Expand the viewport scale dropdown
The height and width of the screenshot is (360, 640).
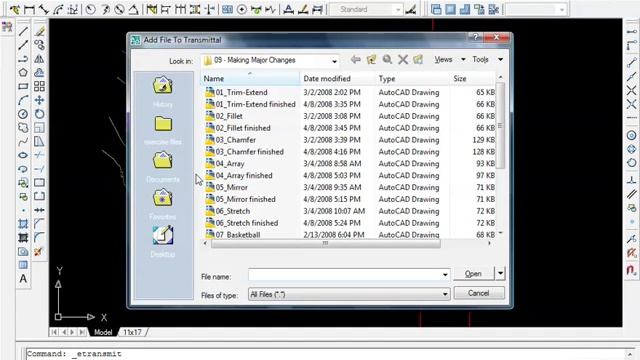coord(562,9)
